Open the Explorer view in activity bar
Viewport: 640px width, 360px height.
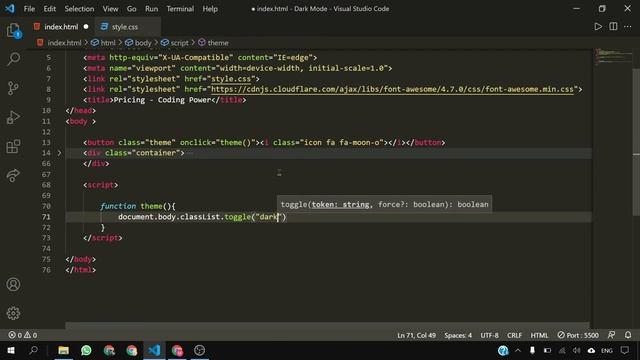coord(13,31)
